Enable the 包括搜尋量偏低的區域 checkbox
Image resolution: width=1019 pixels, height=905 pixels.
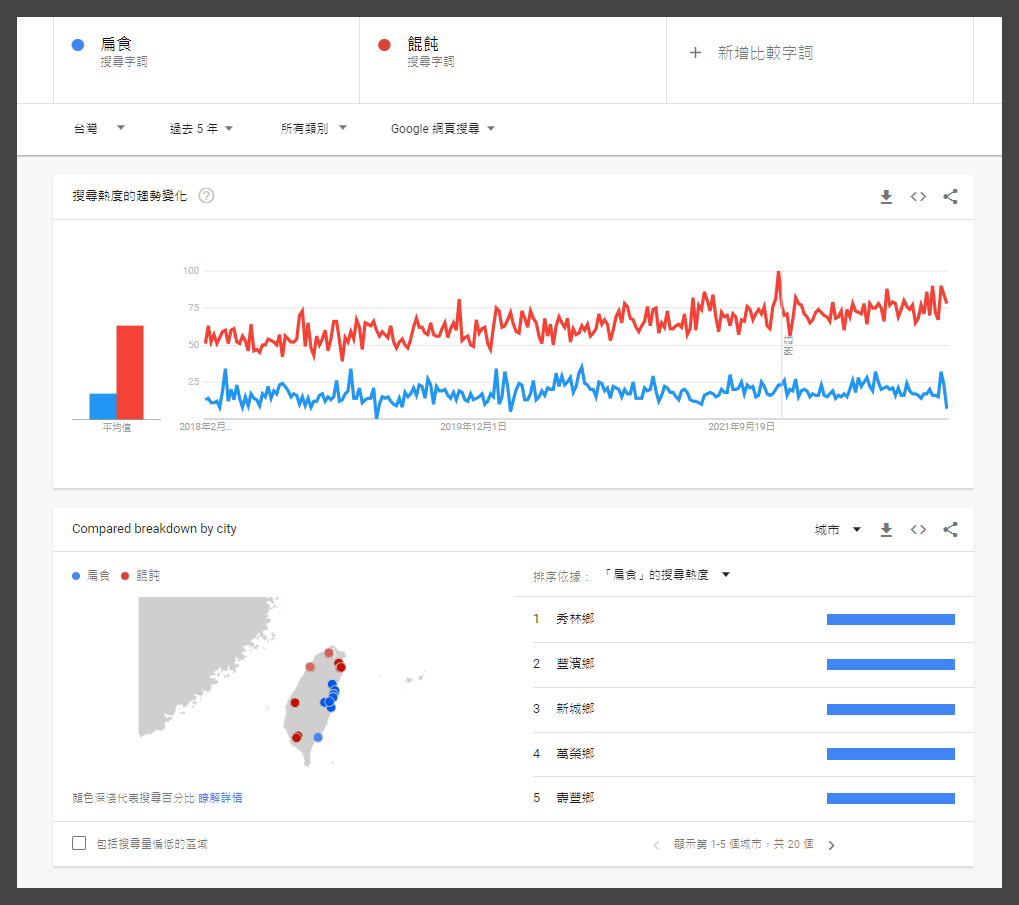79,844
